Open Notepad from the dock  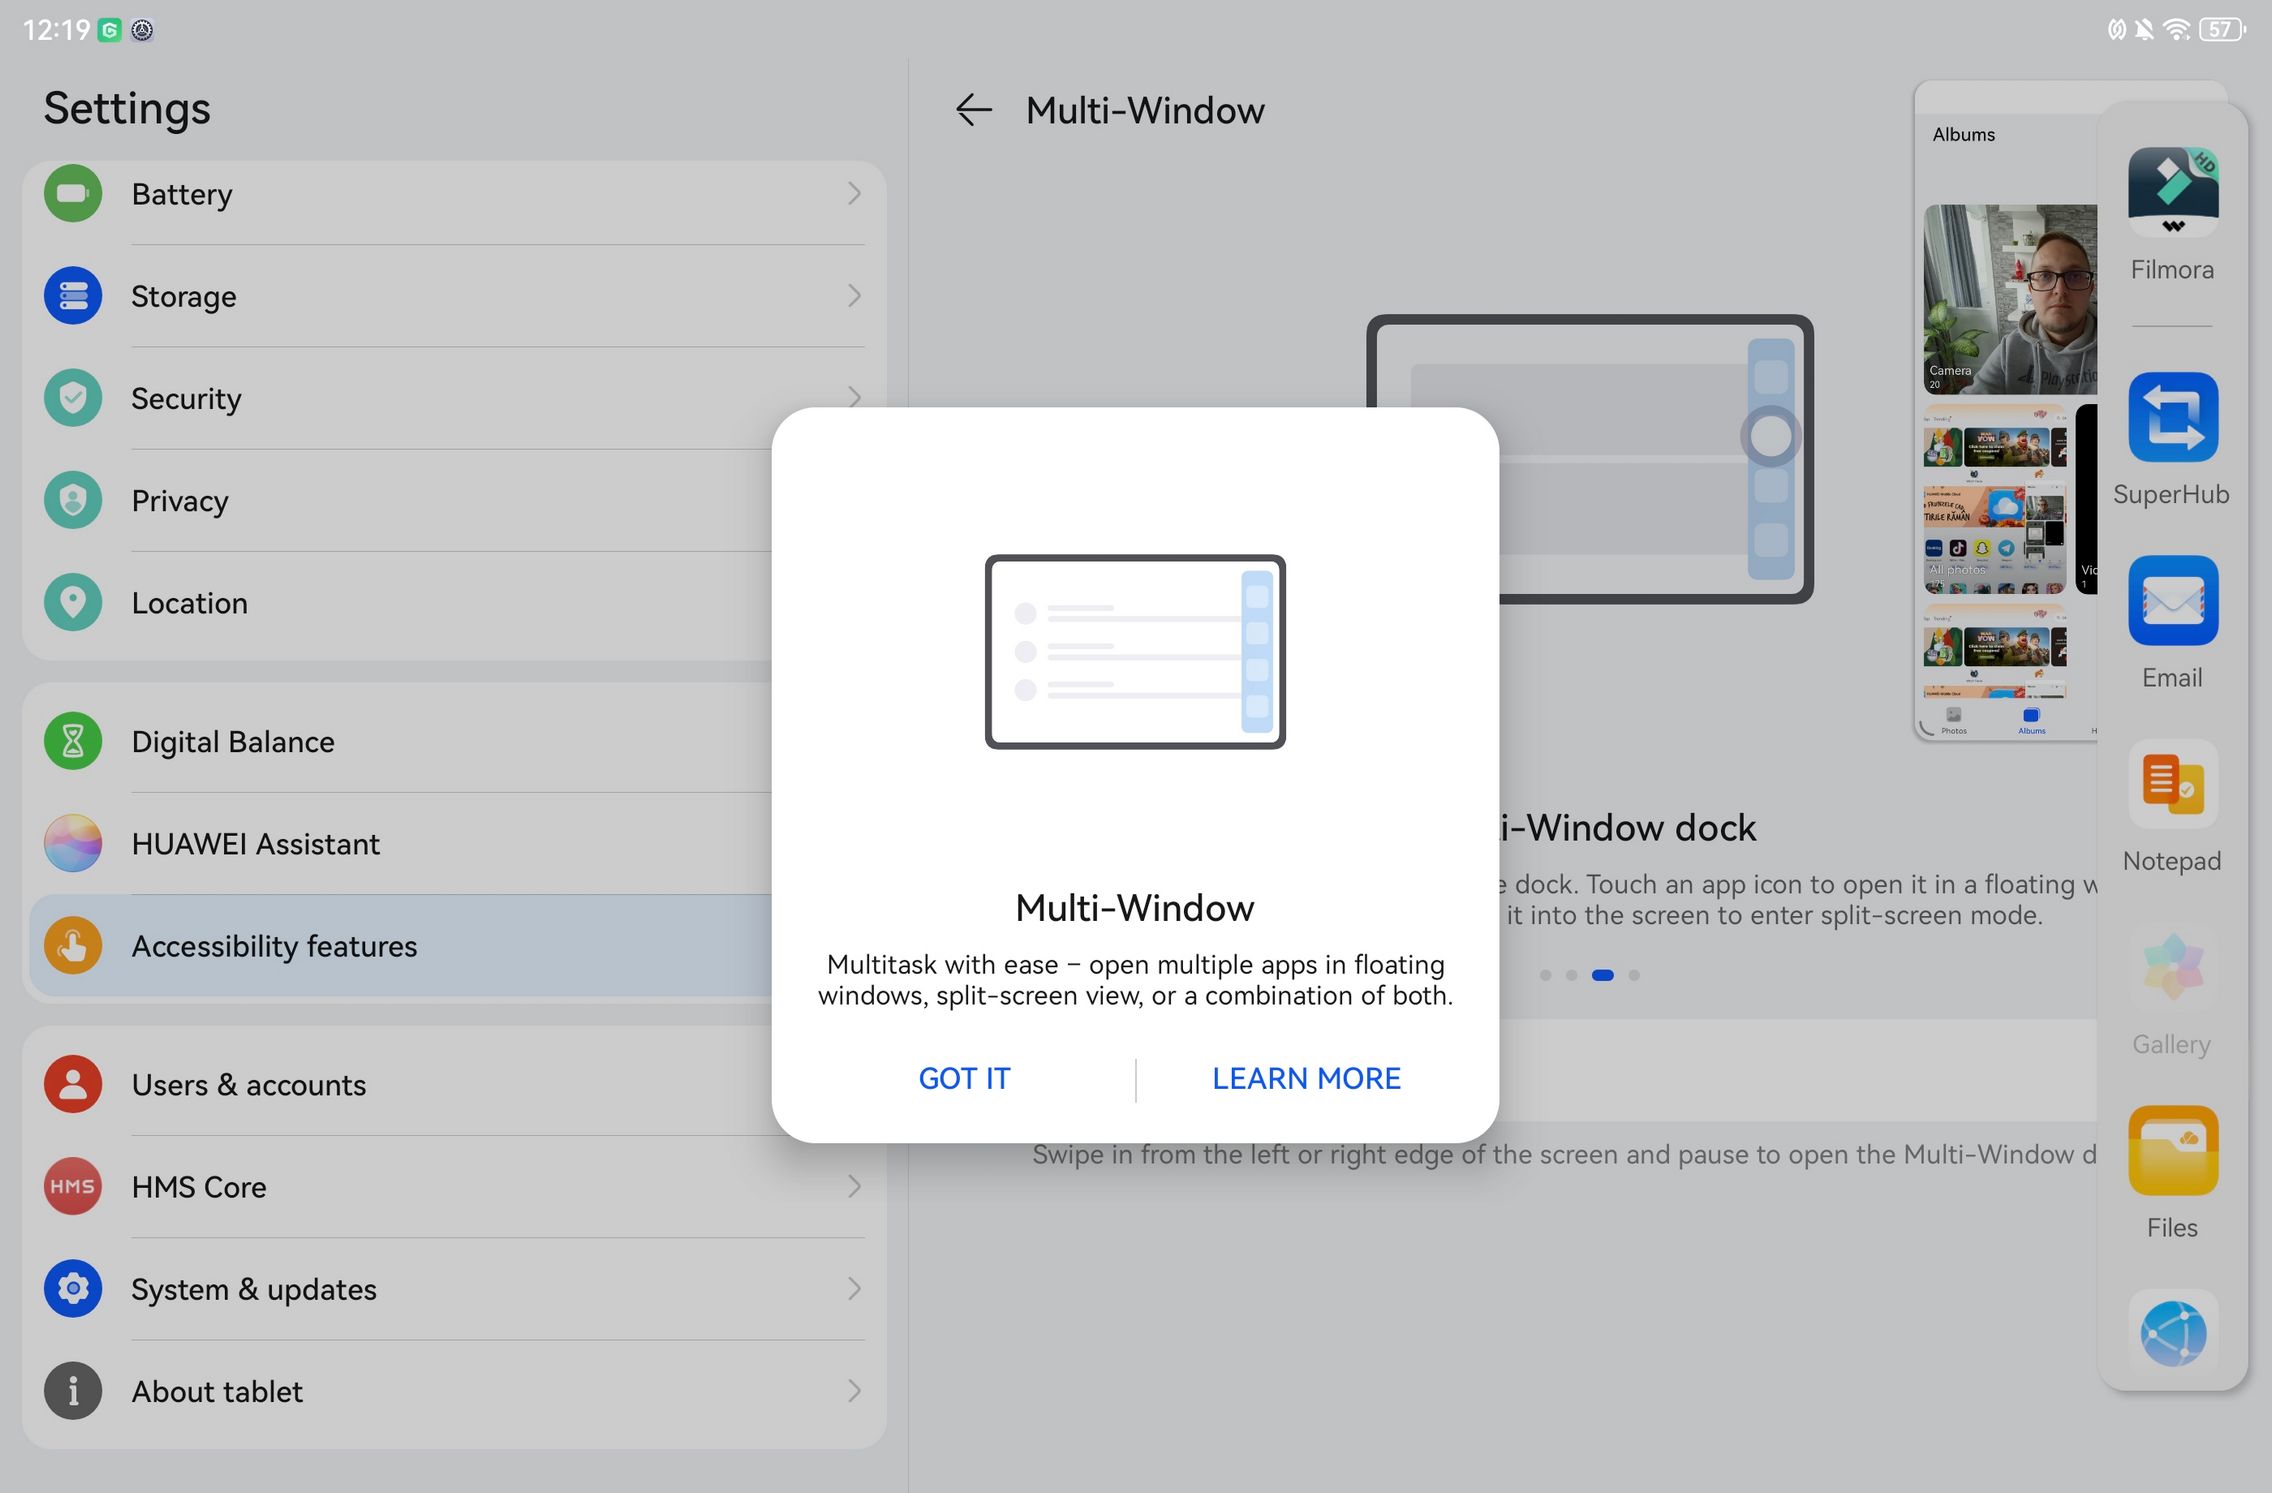coord(2172,783)
